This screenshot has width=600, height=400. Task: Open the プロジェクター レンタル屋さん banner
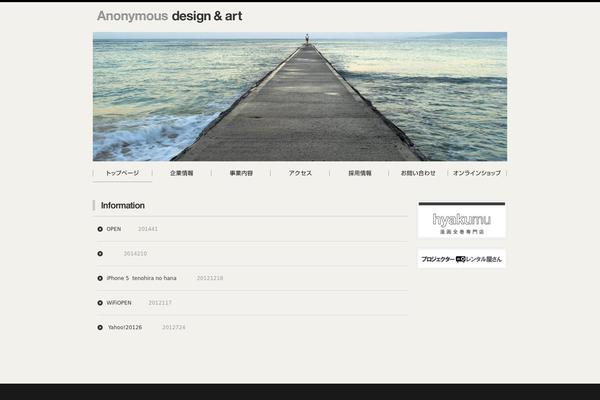(x=461, y=259)
